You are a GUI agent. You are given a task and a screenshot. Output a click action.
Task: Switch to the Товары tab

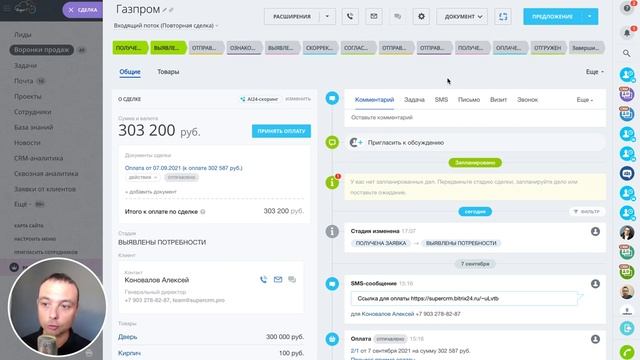(x=168, y=72)
